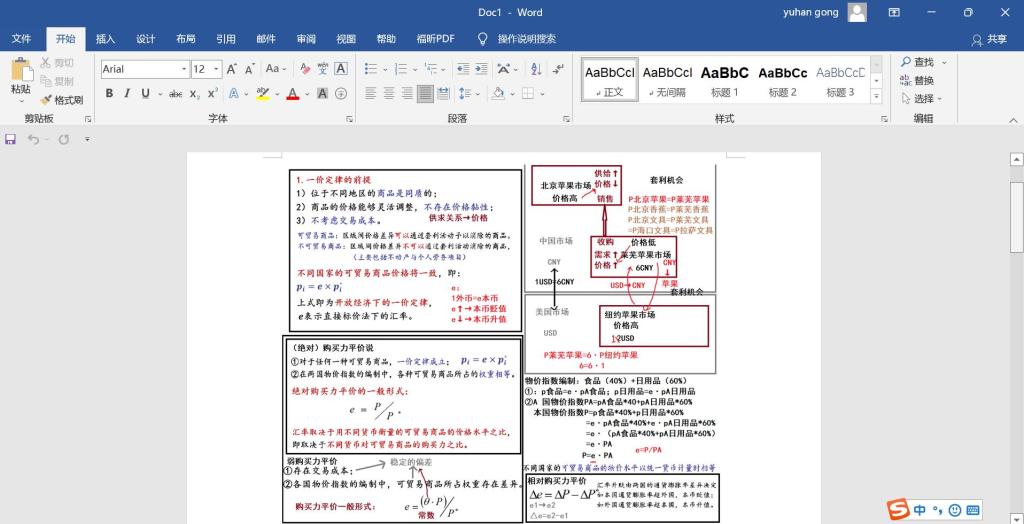
Task: Click the Format Painter (格式刷) brush icon
Action: pyautogui.click(x=46, y=100)
